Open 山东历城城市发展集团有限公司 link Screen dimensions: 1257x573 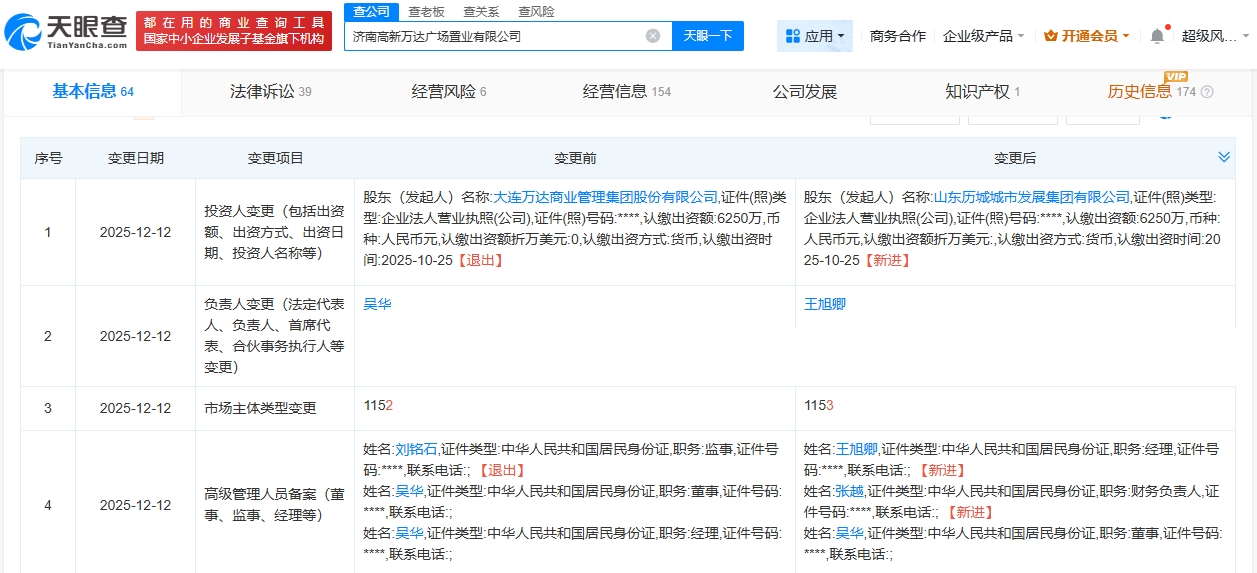[1031, 197]
